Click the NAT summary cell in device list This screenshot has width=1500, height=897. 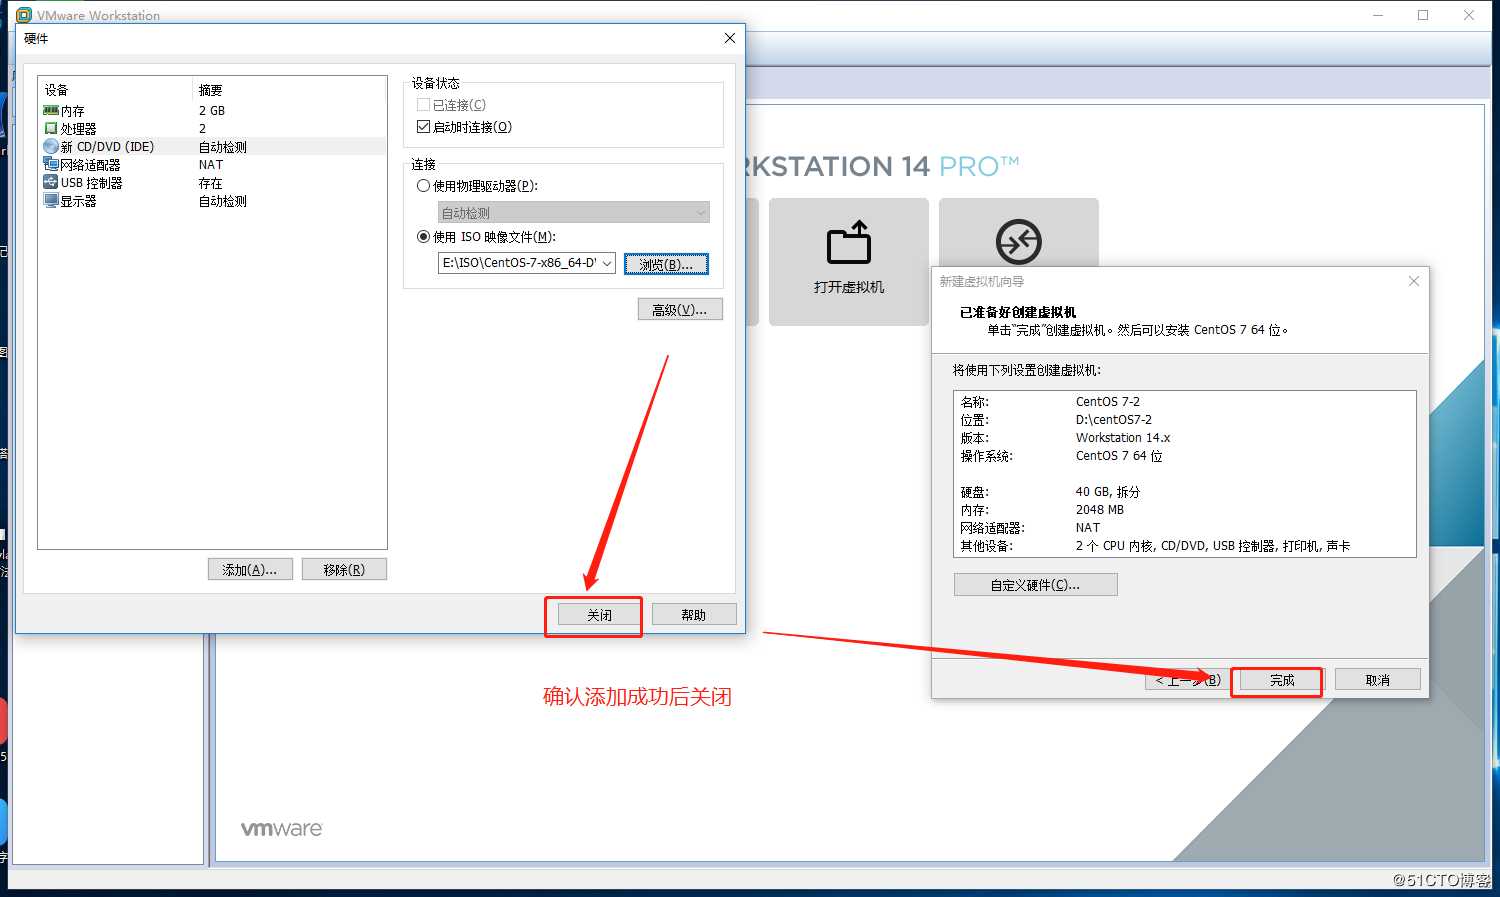click(210, 164)
